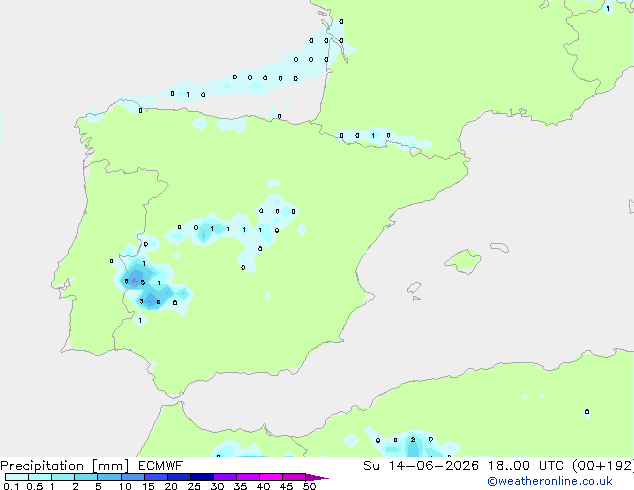The height and width of the screenshot is (490, 634).
Task: Select the 0.5–1 mm legend color box
Action: coord(40,477)
